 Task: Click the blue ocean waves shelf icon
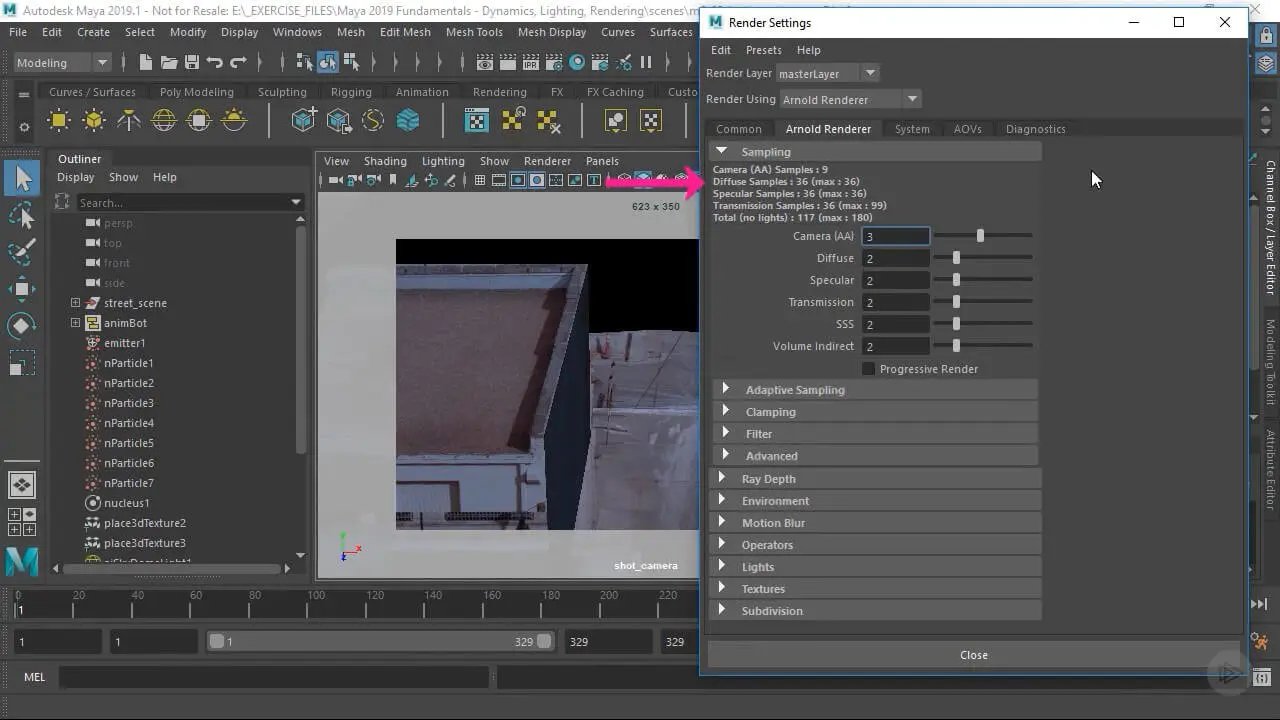[x=408, y=120]
